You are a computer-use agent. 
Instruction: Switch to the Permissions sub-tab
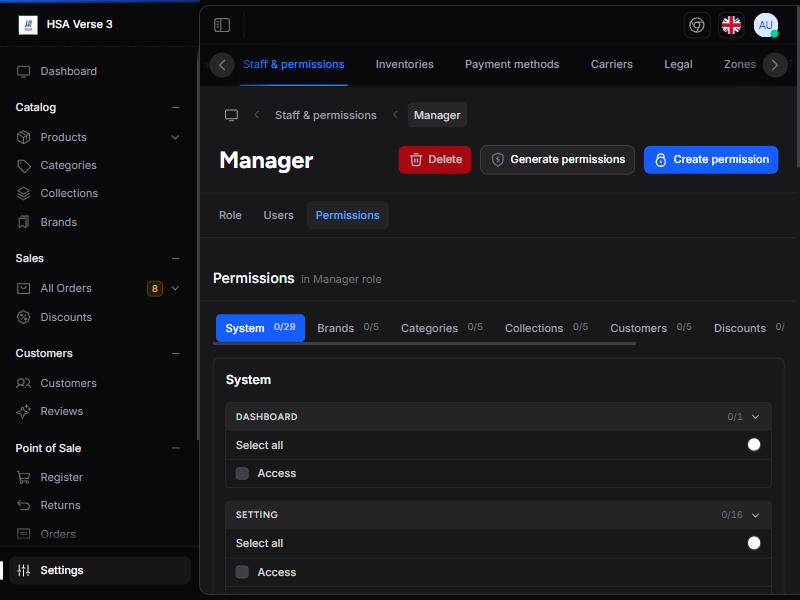[347, 215]
